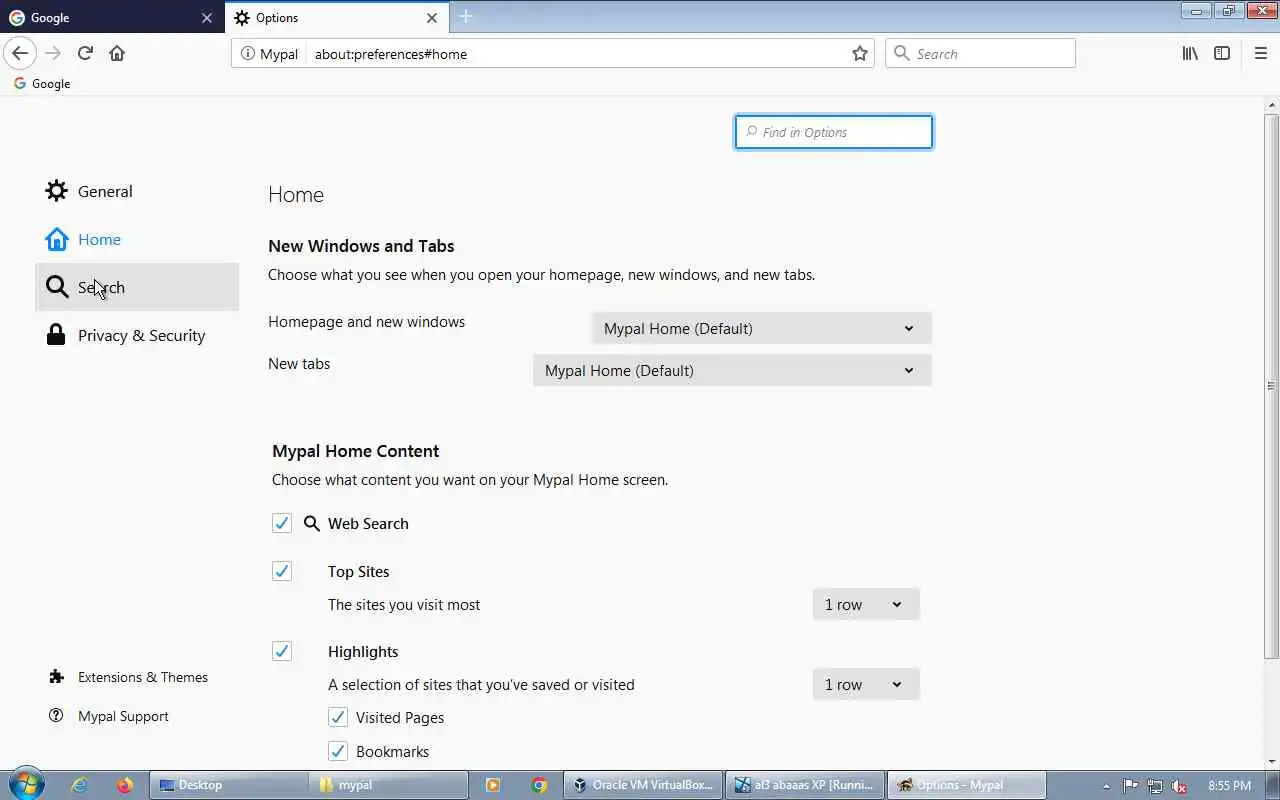
Task: Show site information icon next to Mypal
Action: click(247, 54)
